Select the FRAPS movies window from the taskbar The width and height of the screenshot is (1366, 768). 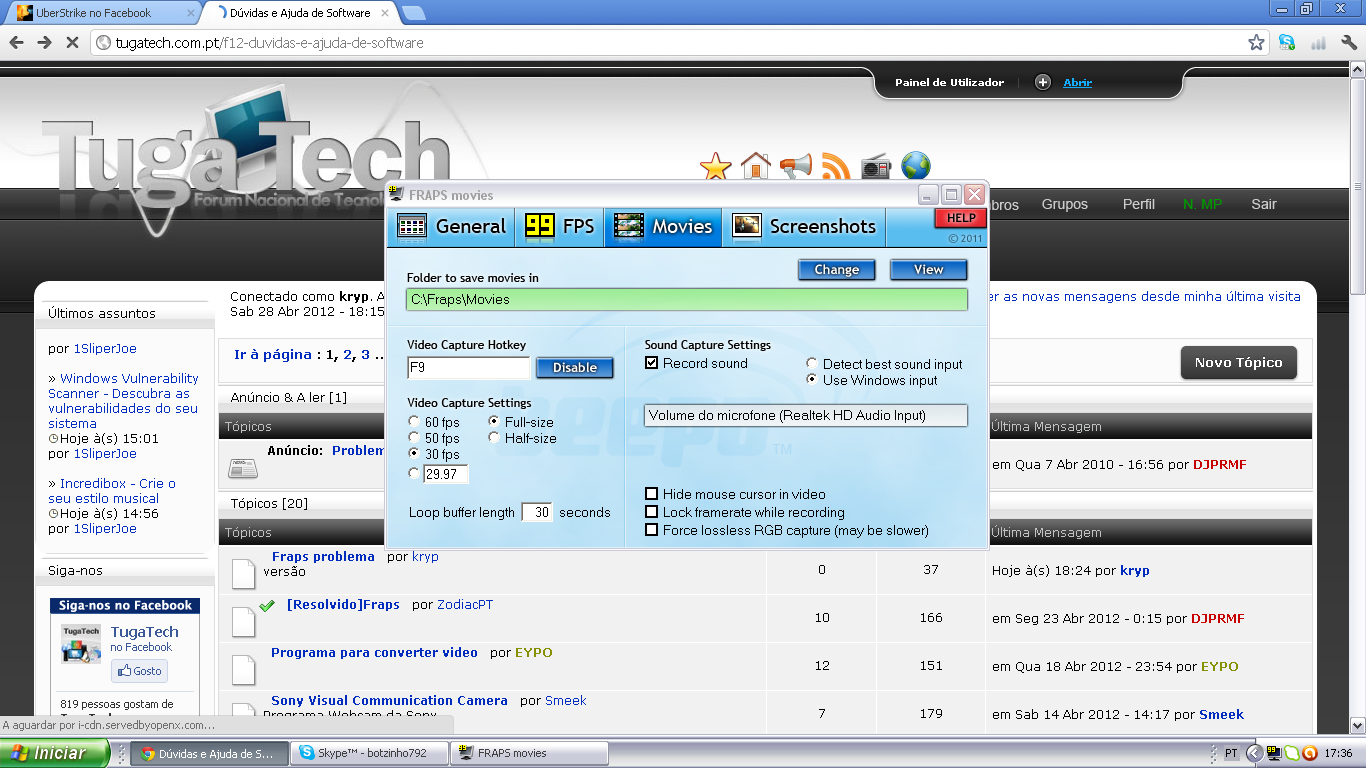point(528,753)
